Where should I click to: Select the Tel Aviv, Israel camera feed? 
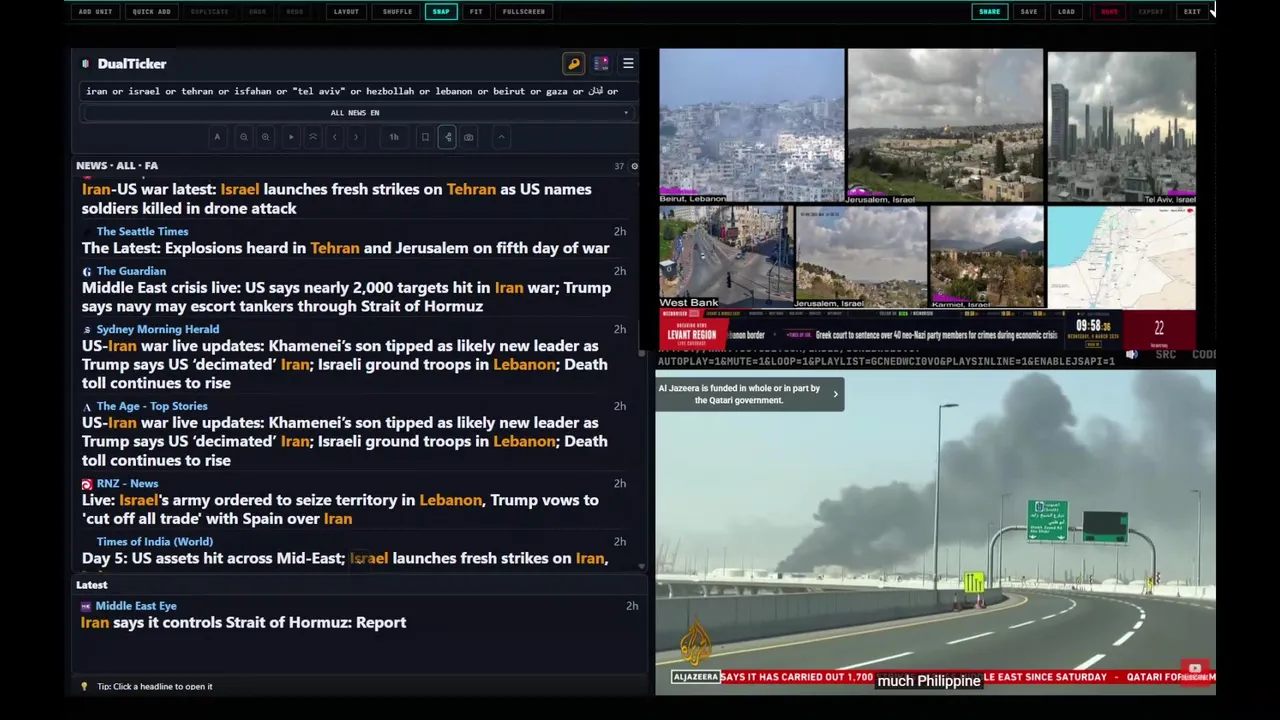pos(1121,126)
